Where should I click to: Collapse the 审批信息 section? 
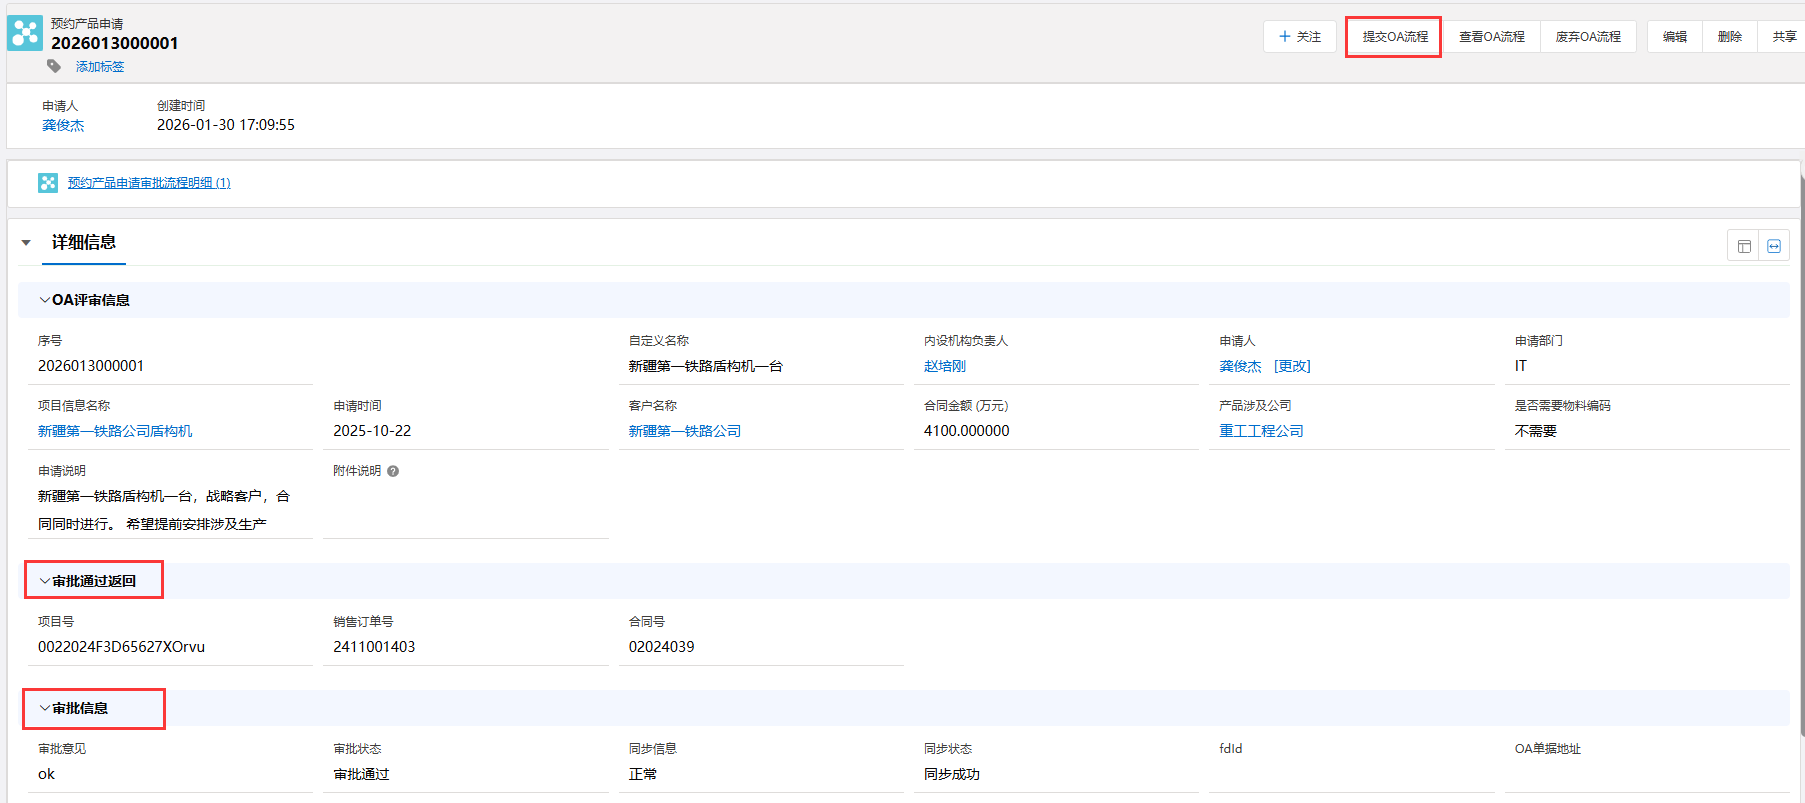tap(45, 708)
